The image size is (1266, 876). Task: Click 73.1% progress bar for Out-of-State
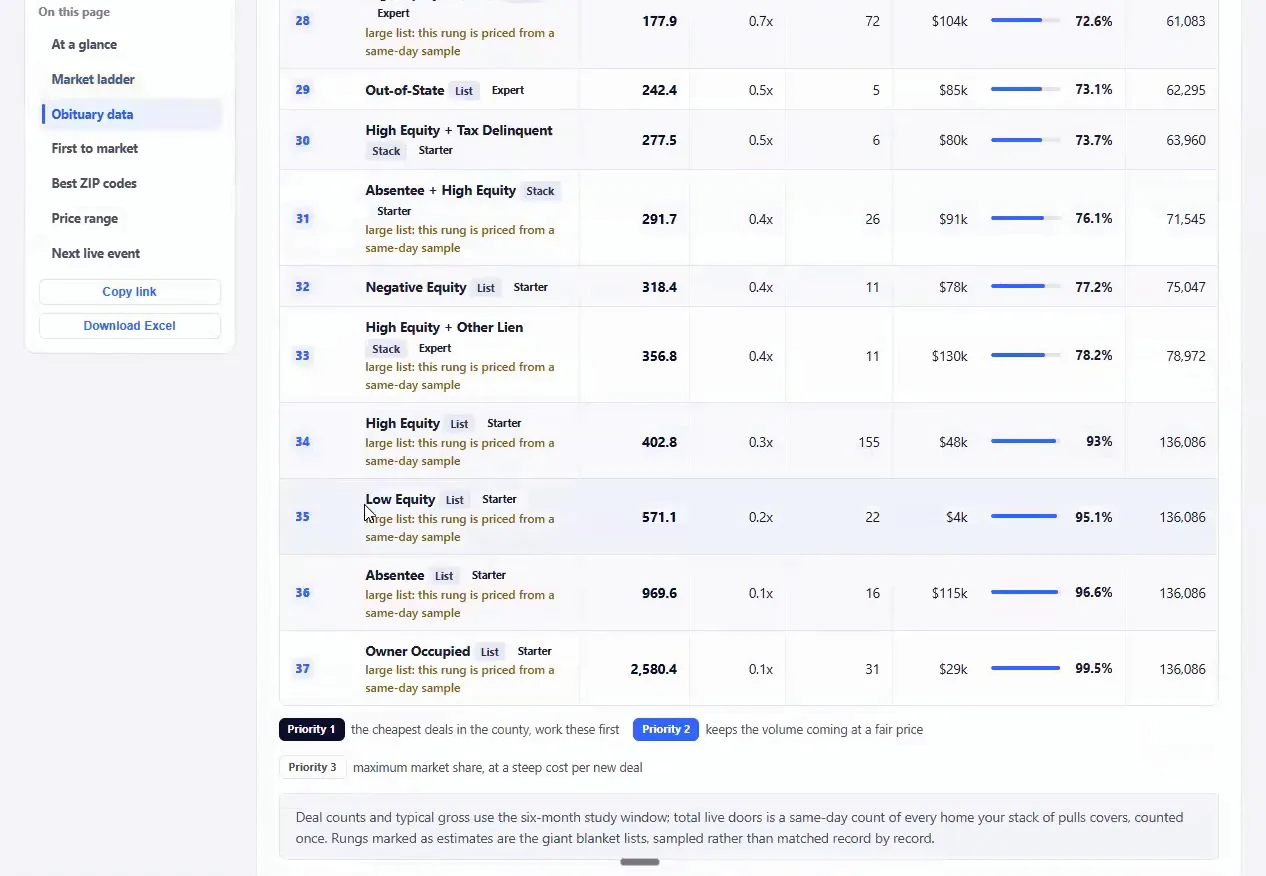1026,90
